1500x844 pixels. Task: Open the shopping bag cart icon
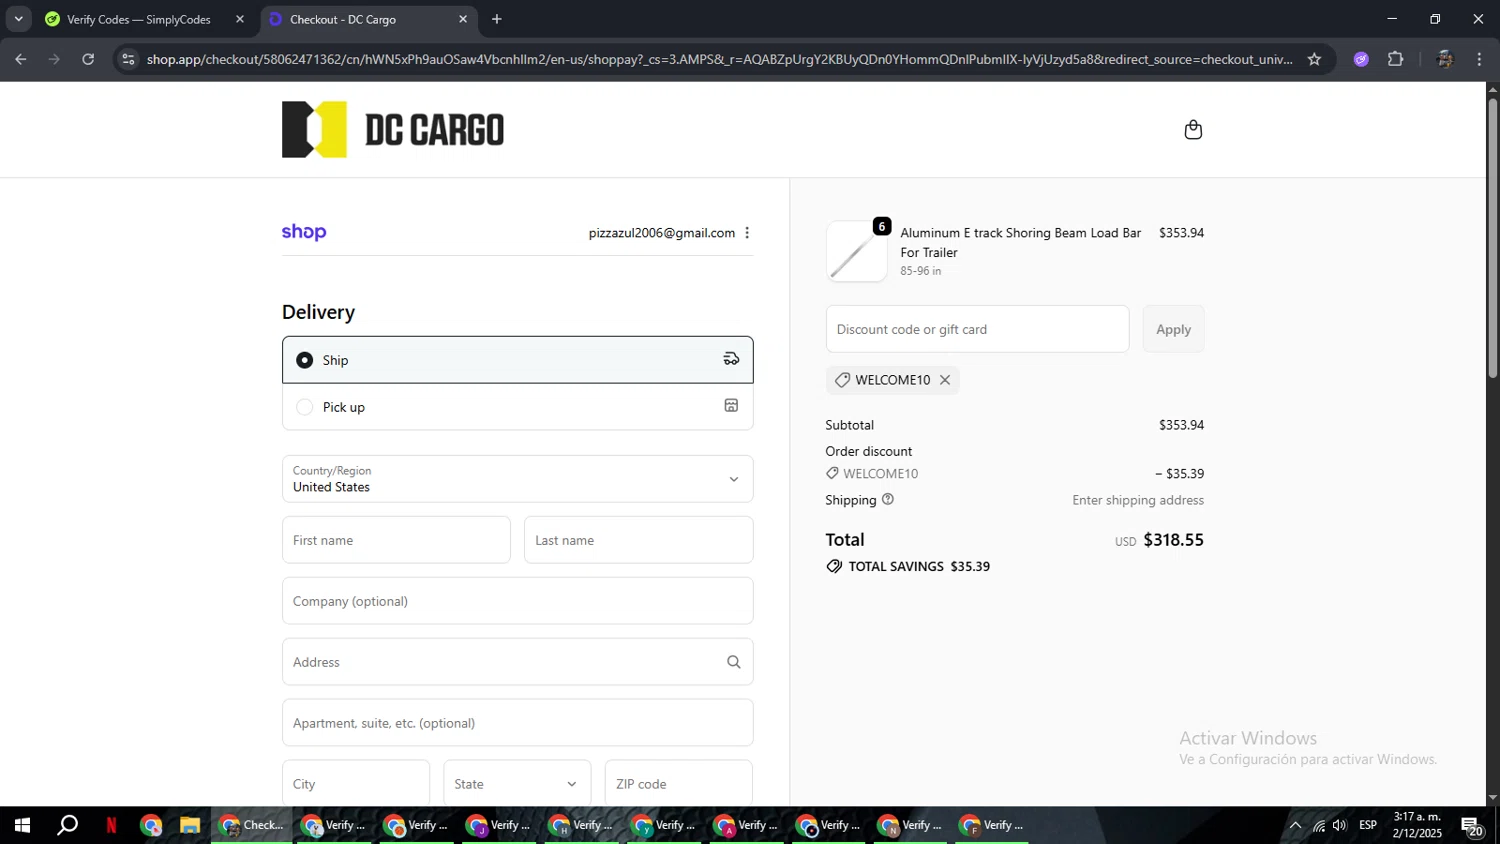(1193, 130)
